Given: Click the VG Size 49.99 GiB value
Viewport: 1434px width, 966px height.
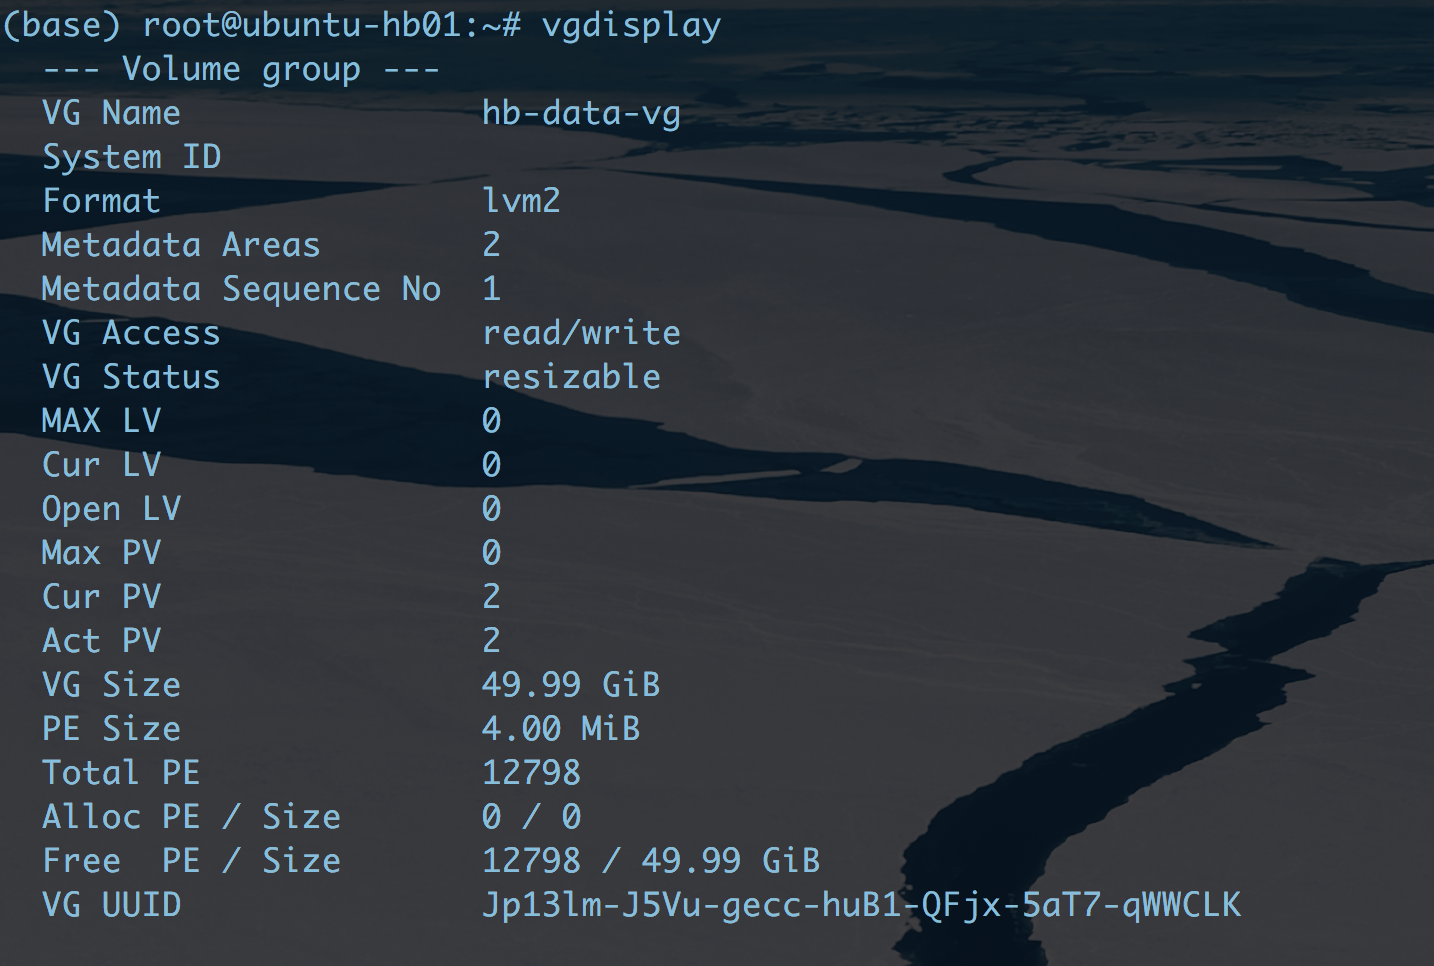Looking at the screenshot, I should 571,685.
